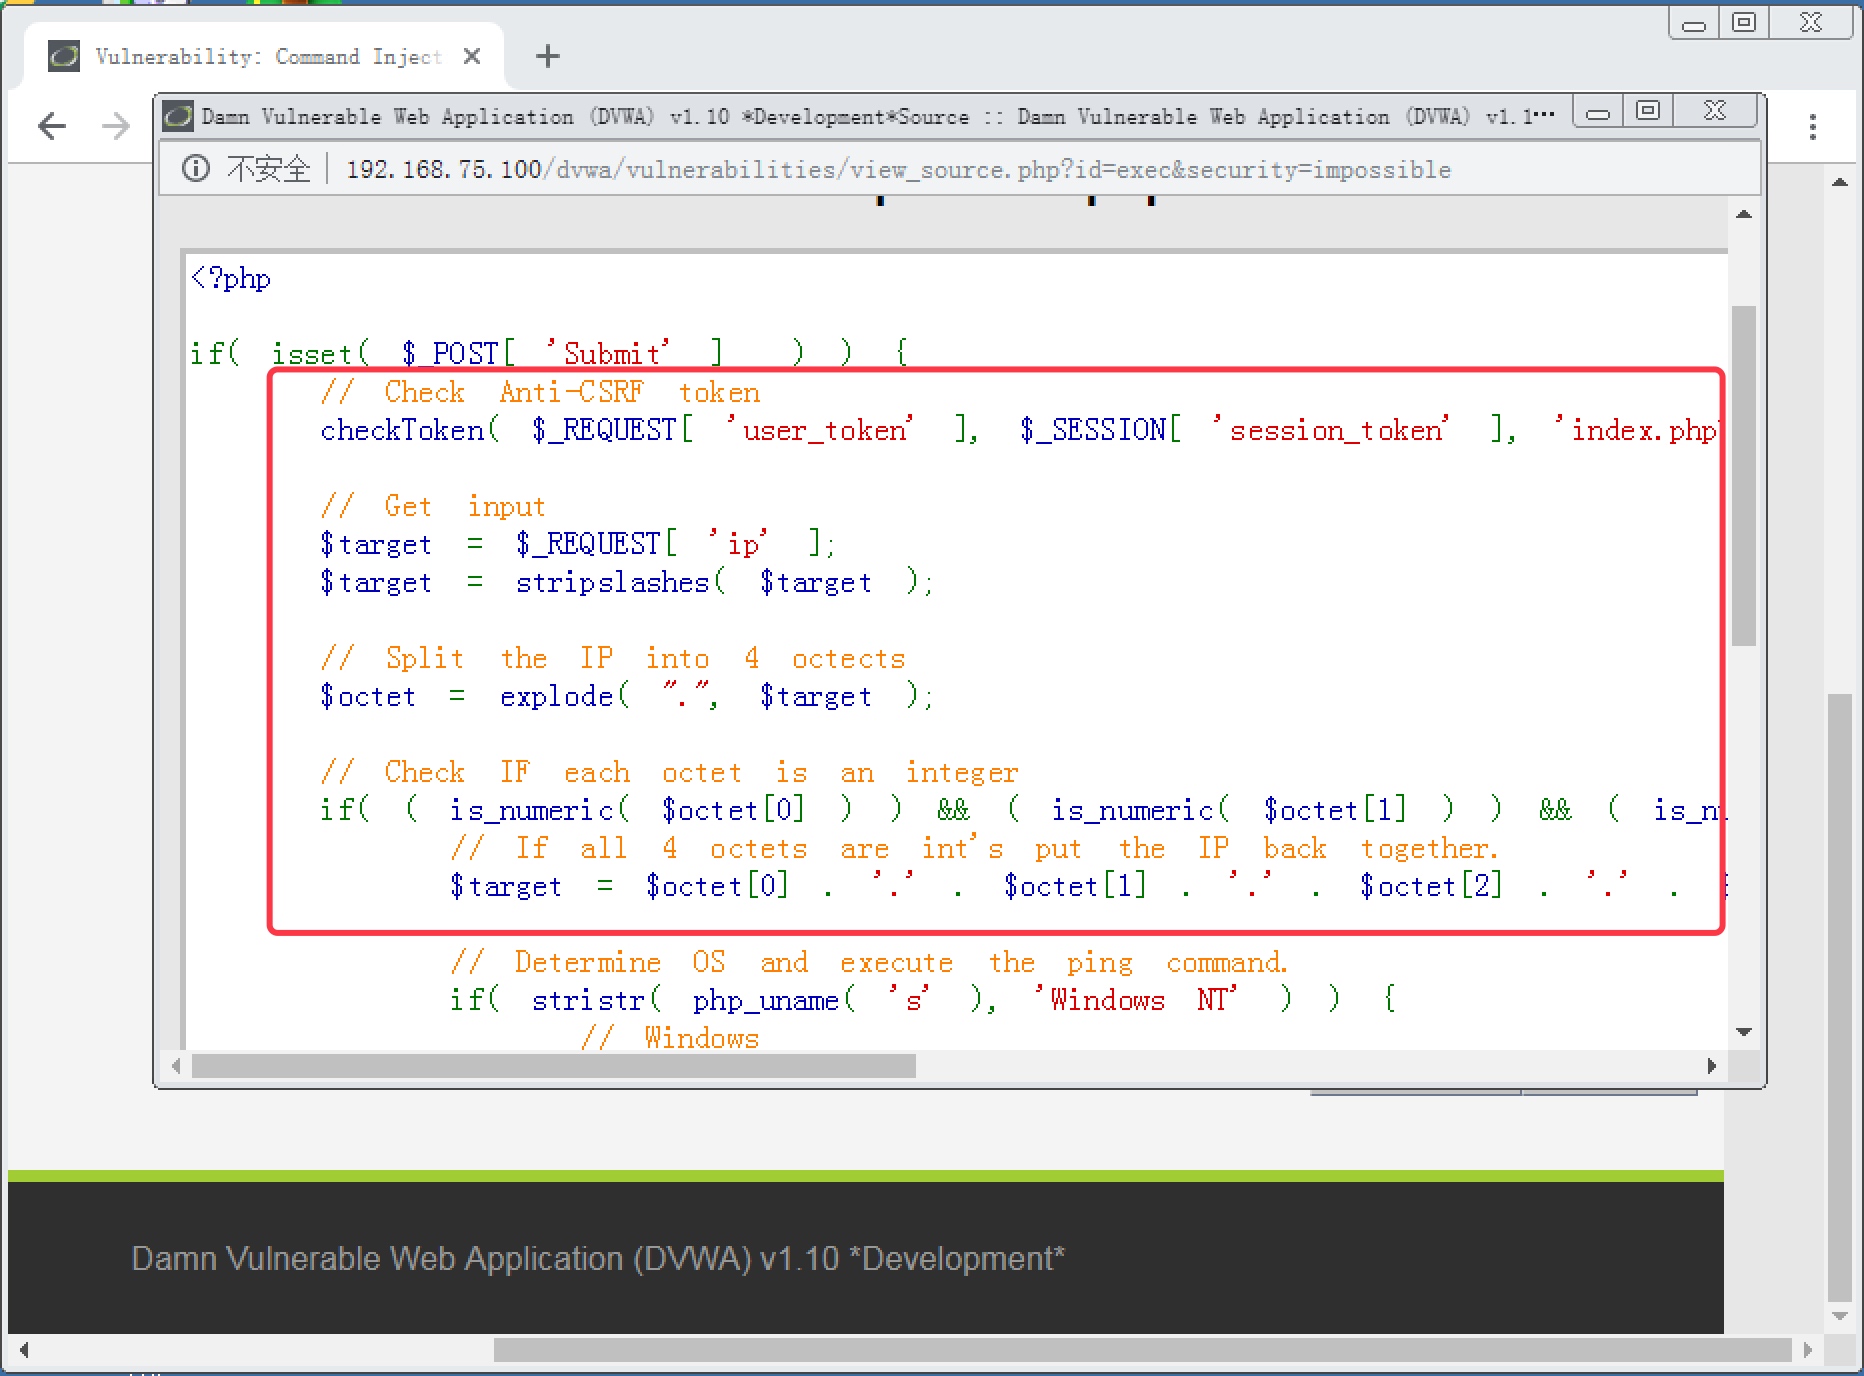Click popup vertical scrollbar down arrow

pyautogui.click(x=1744, y=1031)
